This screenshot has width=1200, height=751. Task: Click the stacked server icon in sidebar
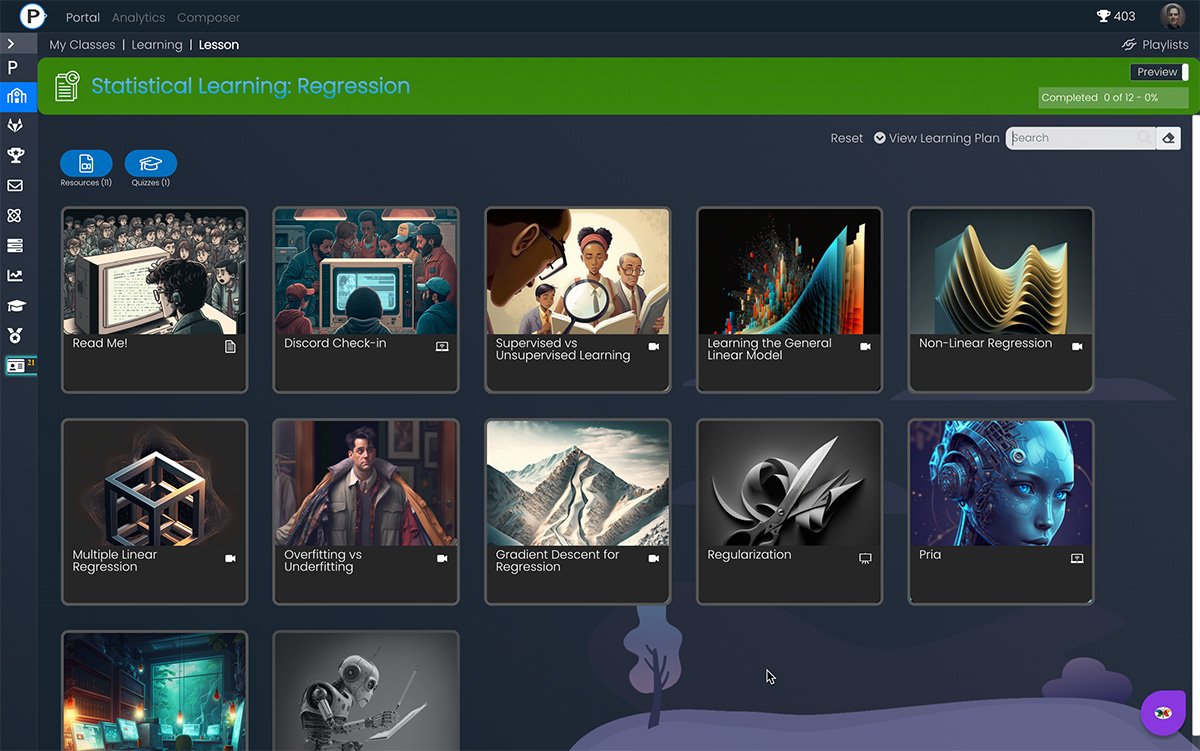pyautogui.click(x=15, y=245)
